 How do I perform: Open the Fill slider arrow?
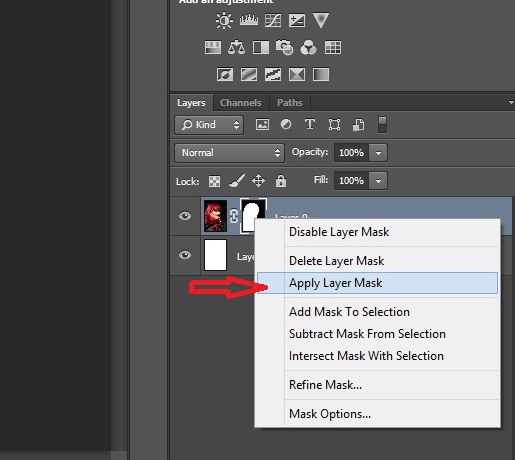click(378, 181)
